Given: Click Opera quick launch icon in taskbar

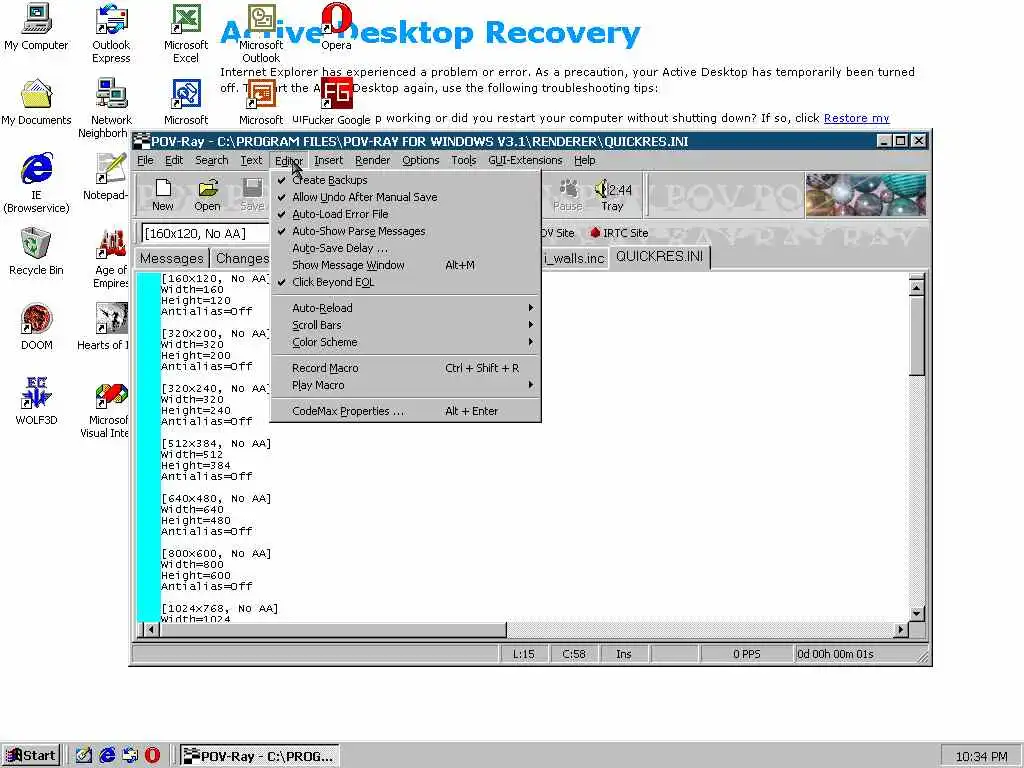Looking at the screenshot, I should [x=152, y=755].
